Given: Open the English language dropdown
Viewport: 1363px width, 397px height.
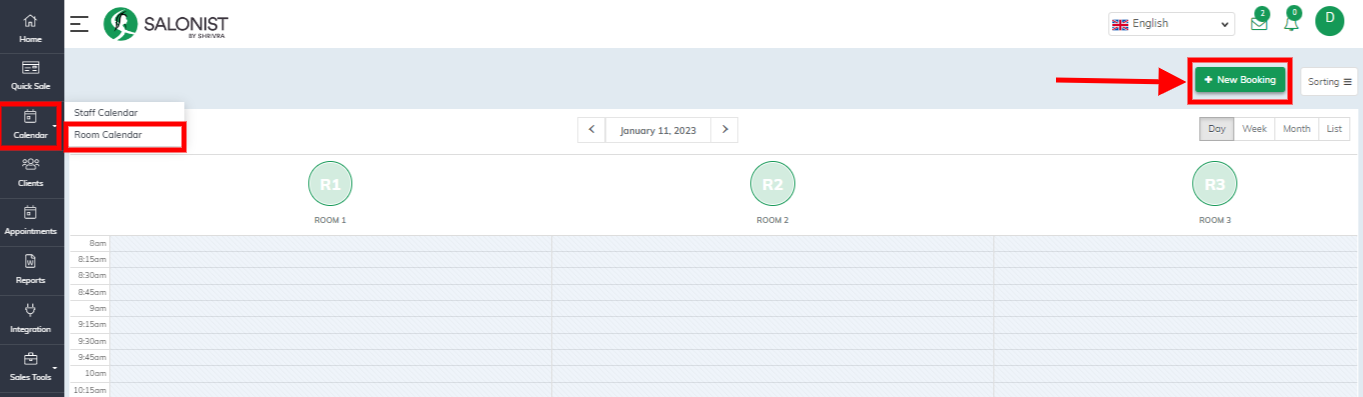Looking at the screenshot, I should click(1171, 24).
